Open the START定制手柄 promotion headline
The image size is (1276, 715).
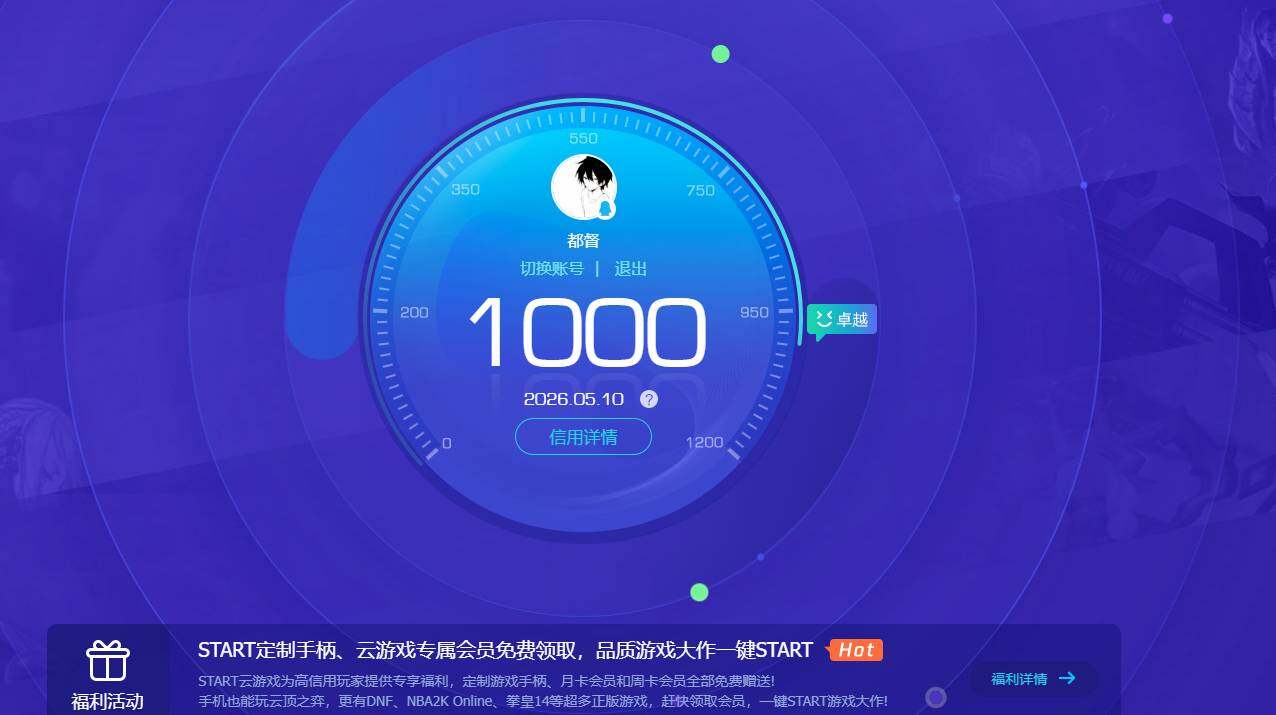pos(505,650)
